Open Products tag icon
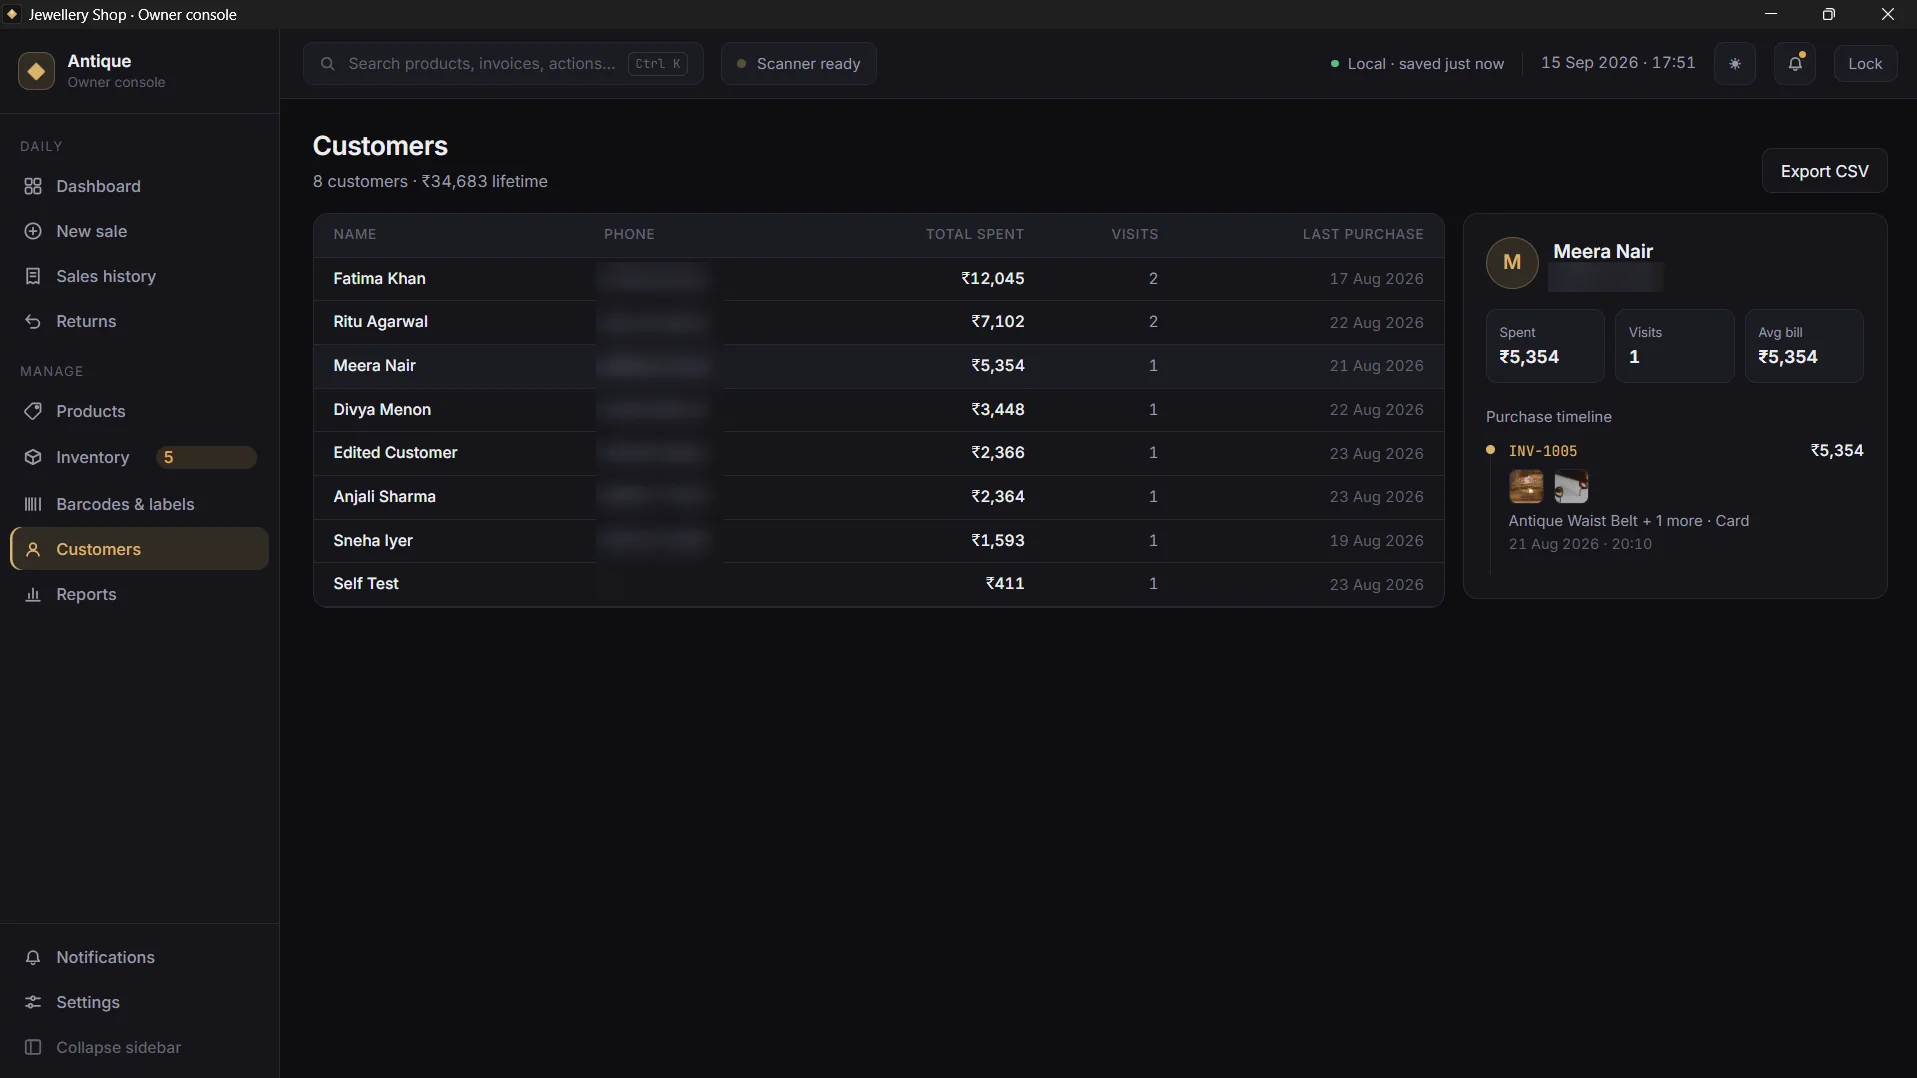This screenshot has width=1917, height=1078. point(33,412)
